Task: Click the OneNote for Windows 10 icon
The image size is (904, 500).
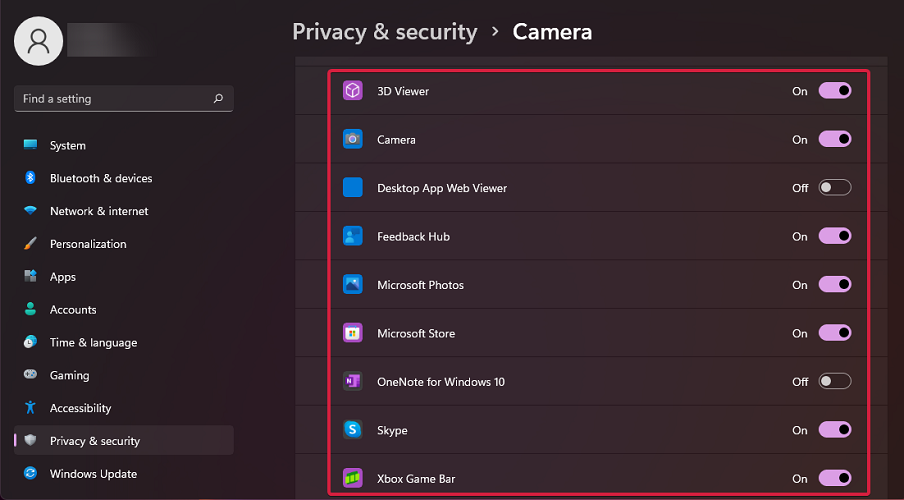Action: tap(353, 382)
